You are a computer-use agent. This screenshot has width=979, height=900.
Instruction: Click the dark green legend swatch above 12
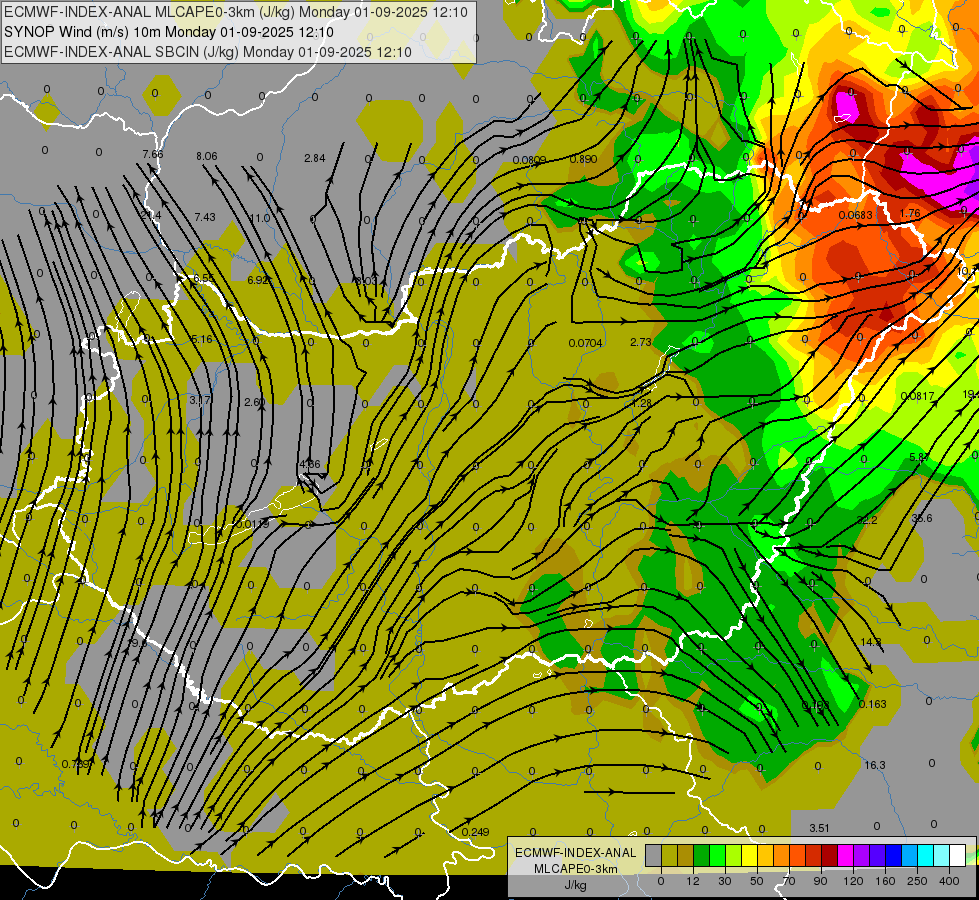(x=701, y=856)
